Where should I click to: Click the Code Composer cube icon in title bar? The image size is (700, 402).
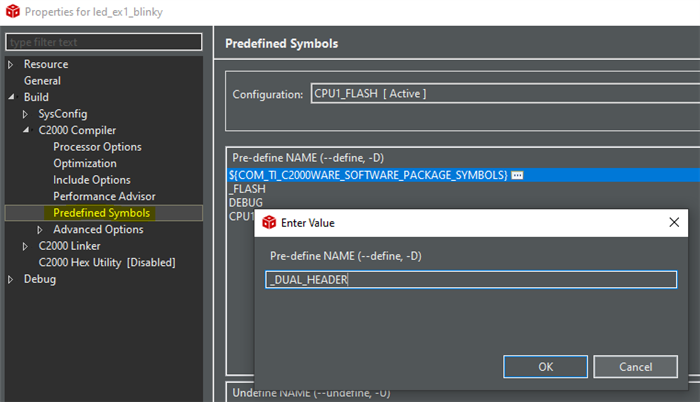(x=13, y=11)
